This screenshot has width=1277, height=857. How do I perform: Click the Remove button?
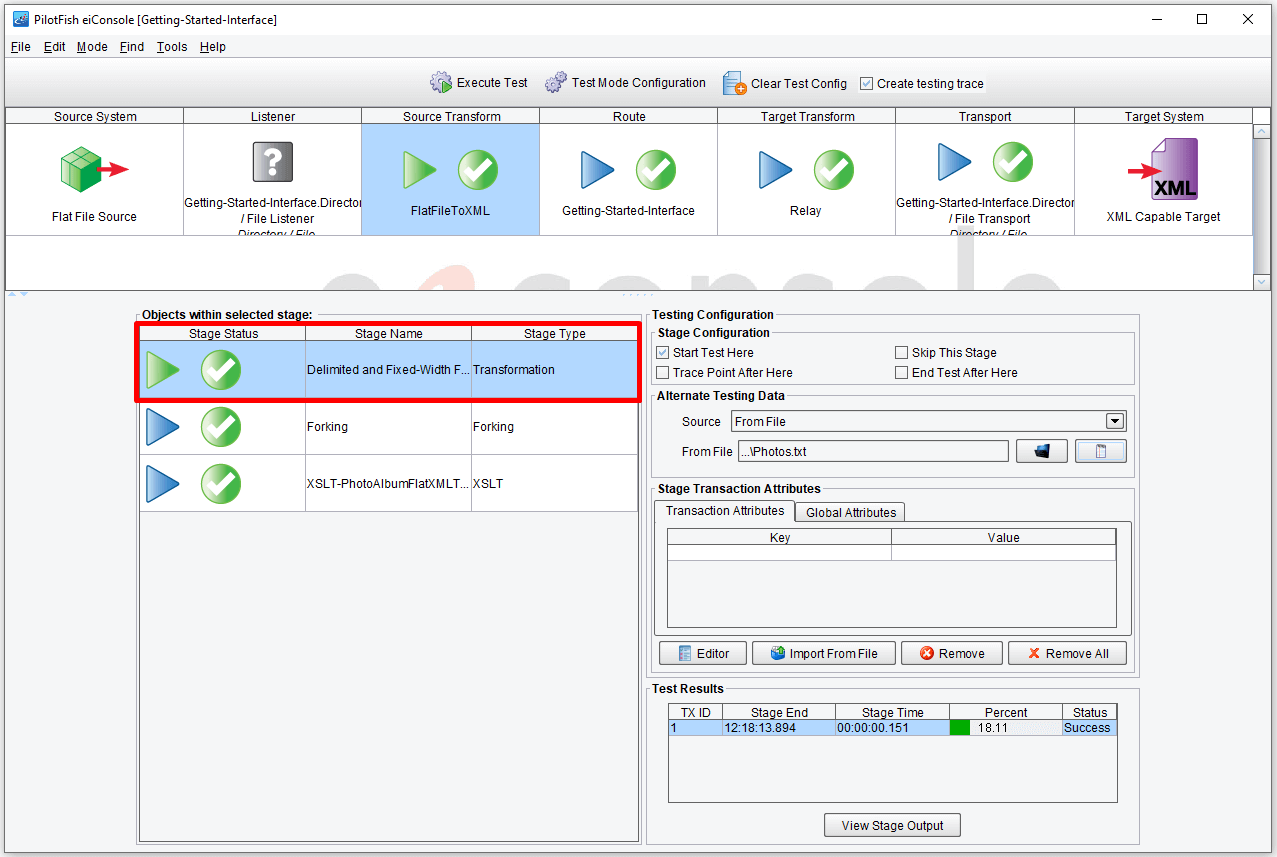coord(952,653)
